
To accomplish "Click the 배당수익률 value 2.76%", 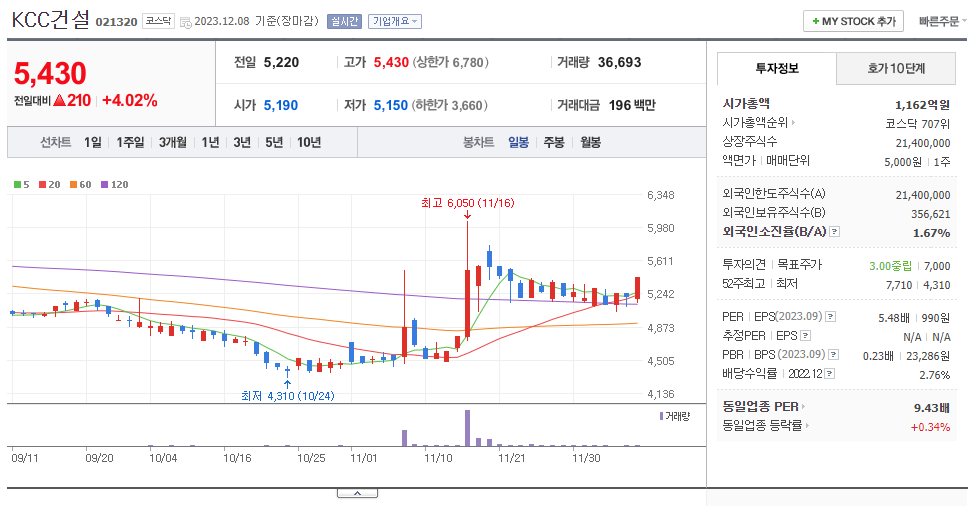I will 935,375.
